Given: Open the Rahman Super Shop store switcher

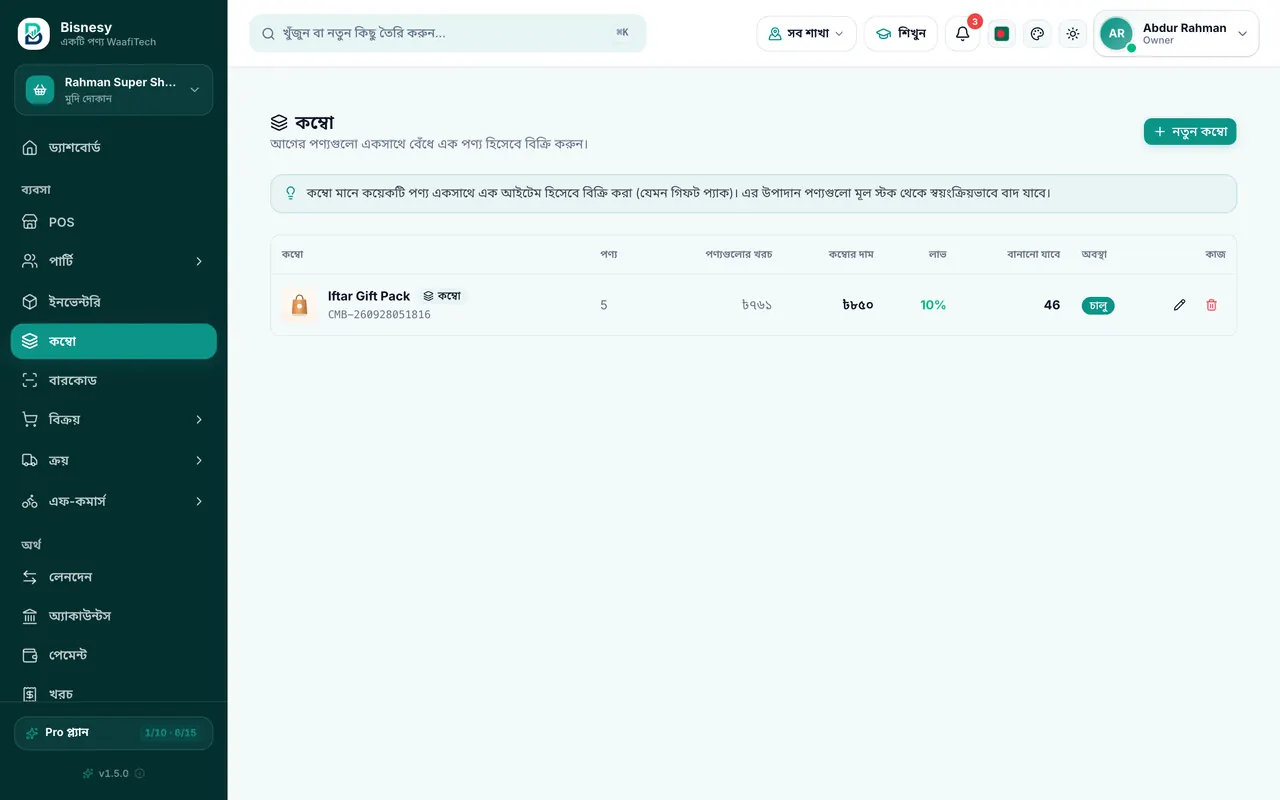Looking at the screenshot, I should pyautogui.click(x=114, y=90).
